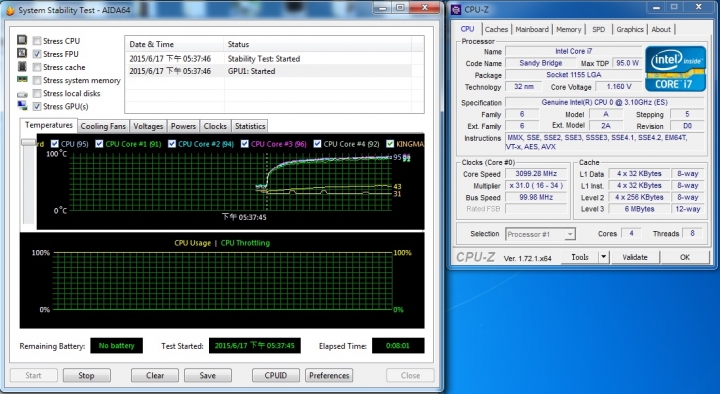Image resolution: width=720 pixels, height=394 pixels.
Task: Open the Mainboard tab in CPU-Z
Action: (532, 29)
